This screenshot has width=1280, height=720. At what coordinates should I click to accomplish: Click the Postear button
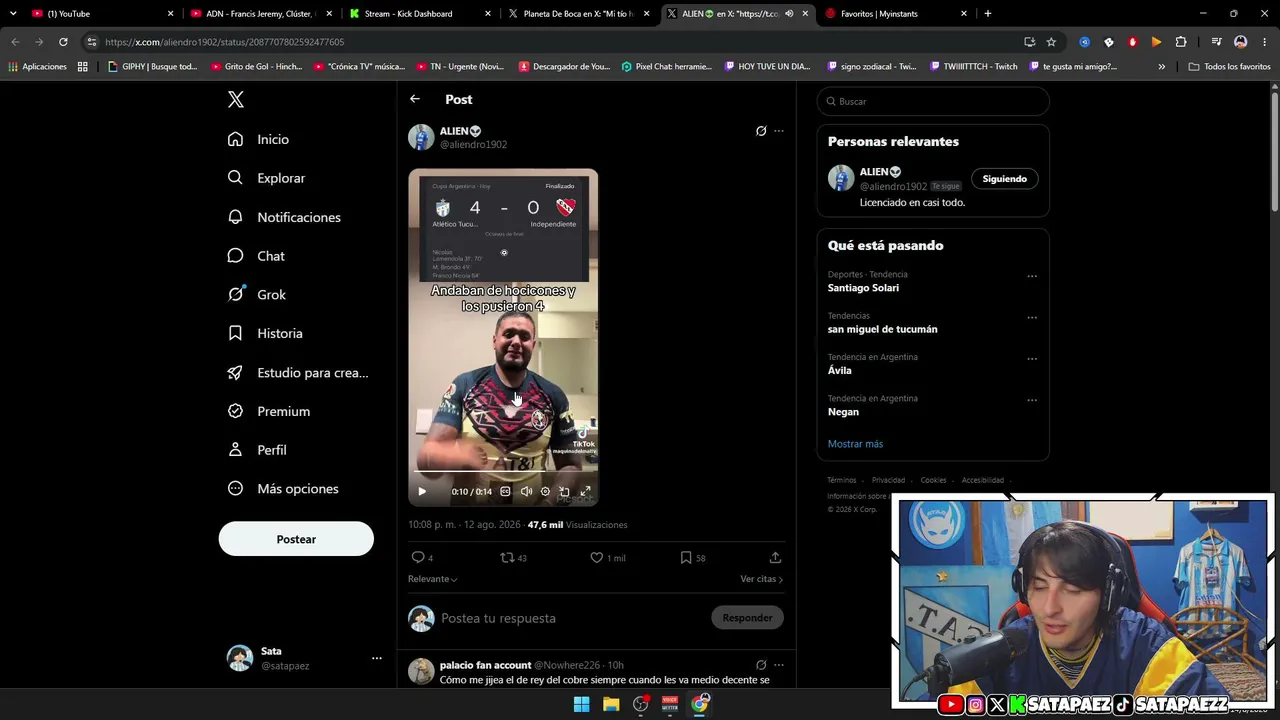pos(296,539)
